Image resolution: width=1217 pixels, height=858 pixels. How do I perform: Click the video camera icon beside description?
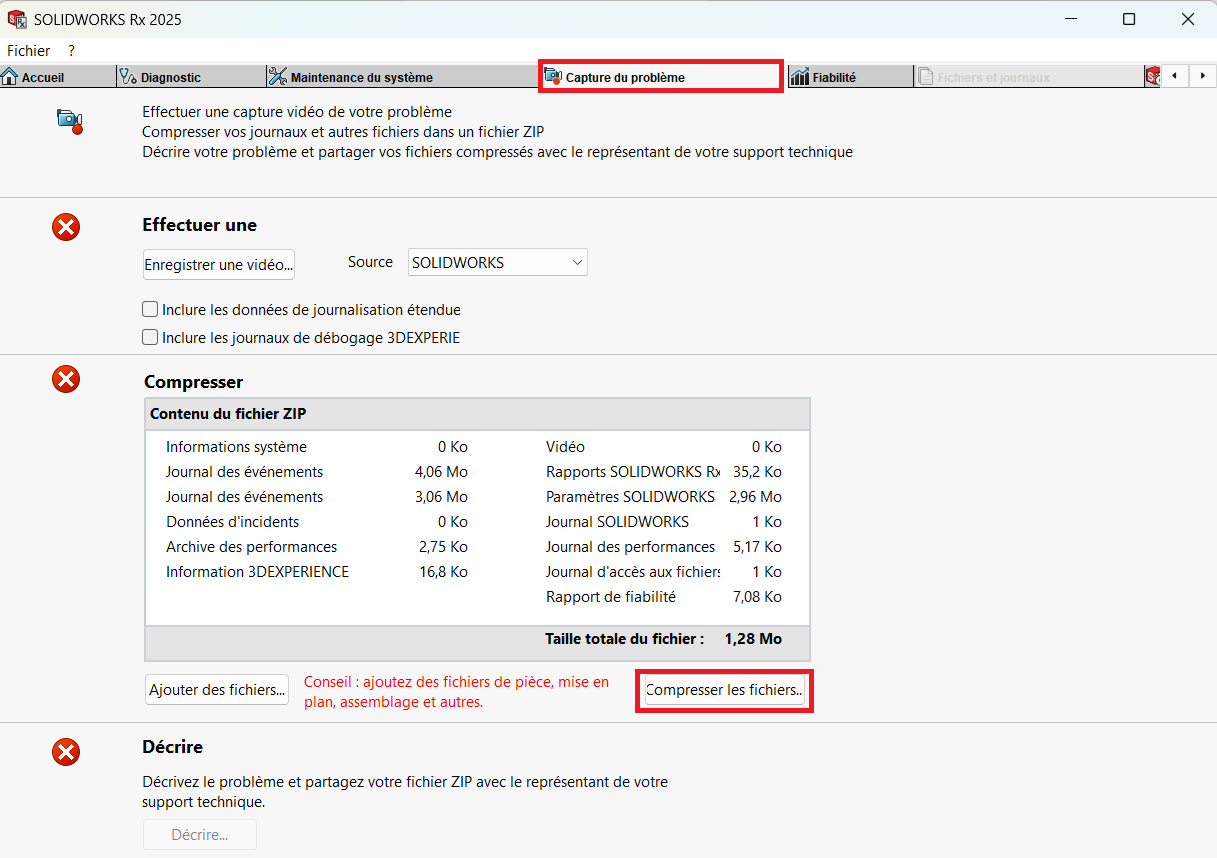69,121
